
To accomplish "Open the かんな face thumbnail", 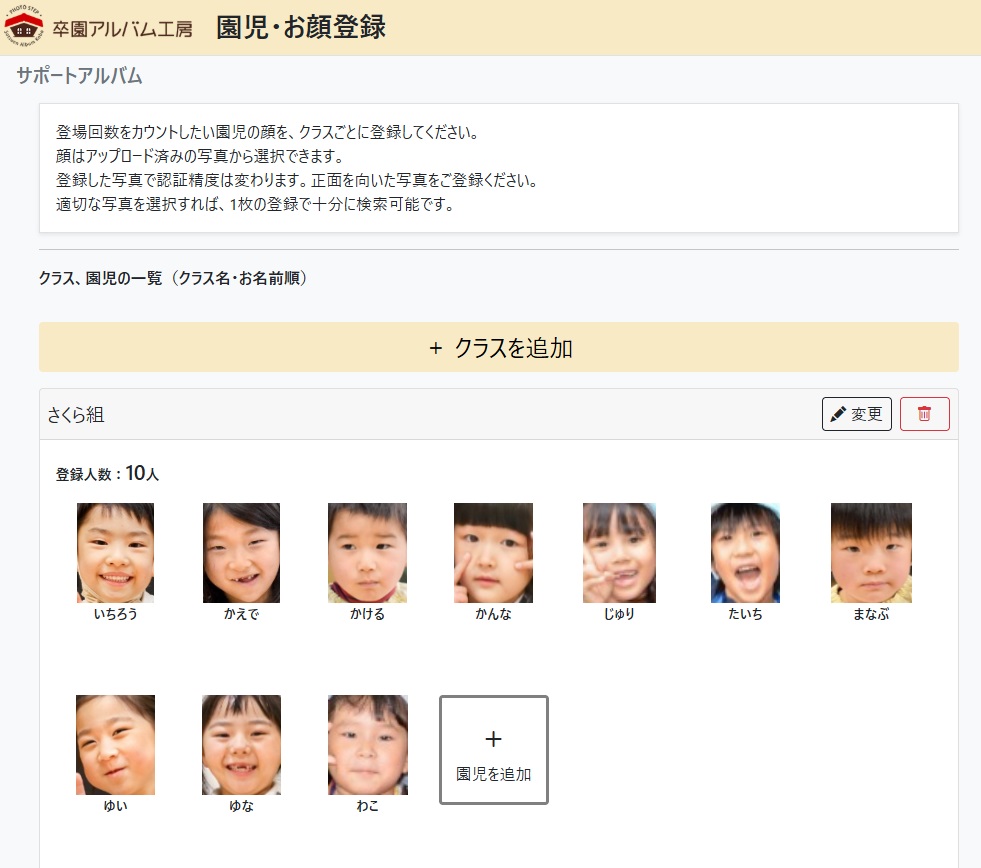I will tap(494, 553).
